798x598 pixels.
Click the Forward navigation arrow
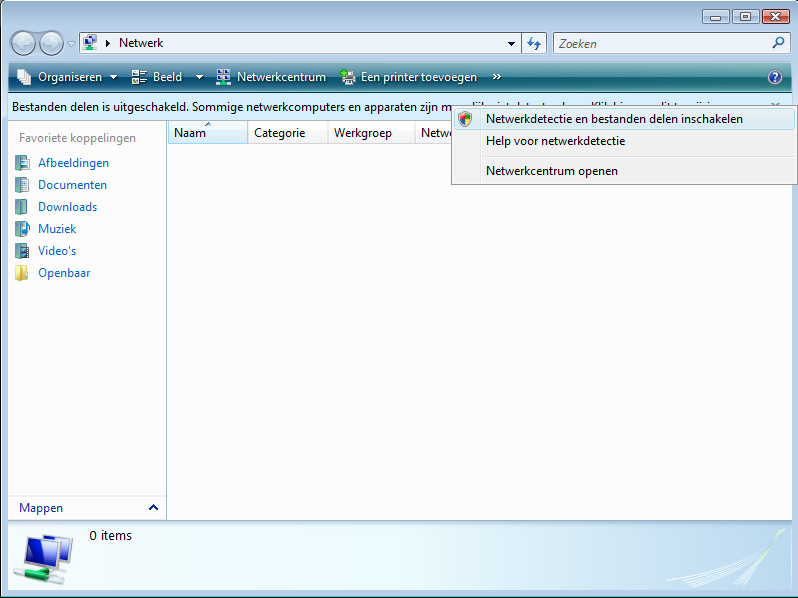[51, 43]
